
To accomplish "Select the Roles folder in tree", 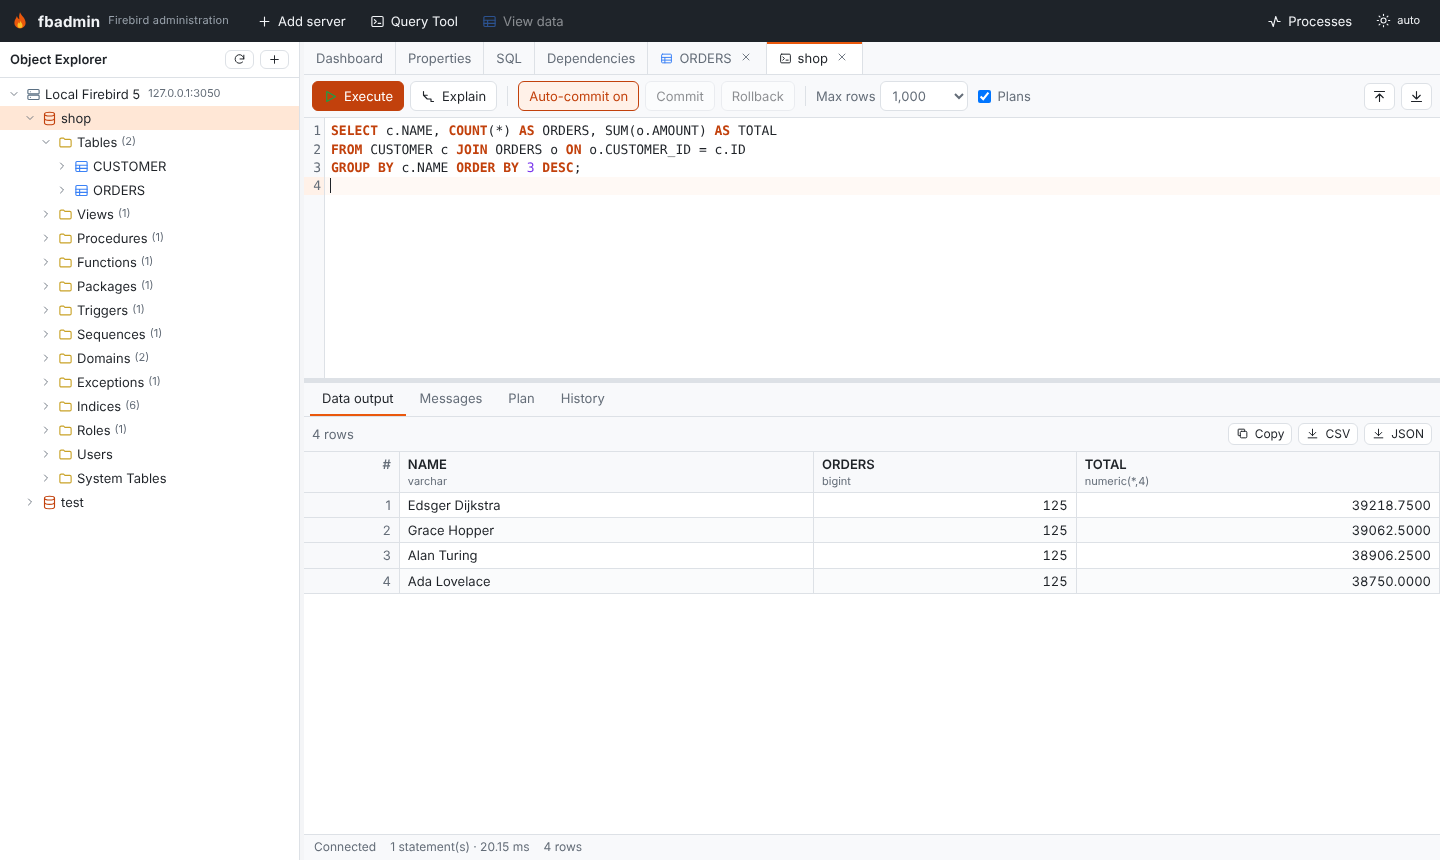I will [x=93, y=430].
